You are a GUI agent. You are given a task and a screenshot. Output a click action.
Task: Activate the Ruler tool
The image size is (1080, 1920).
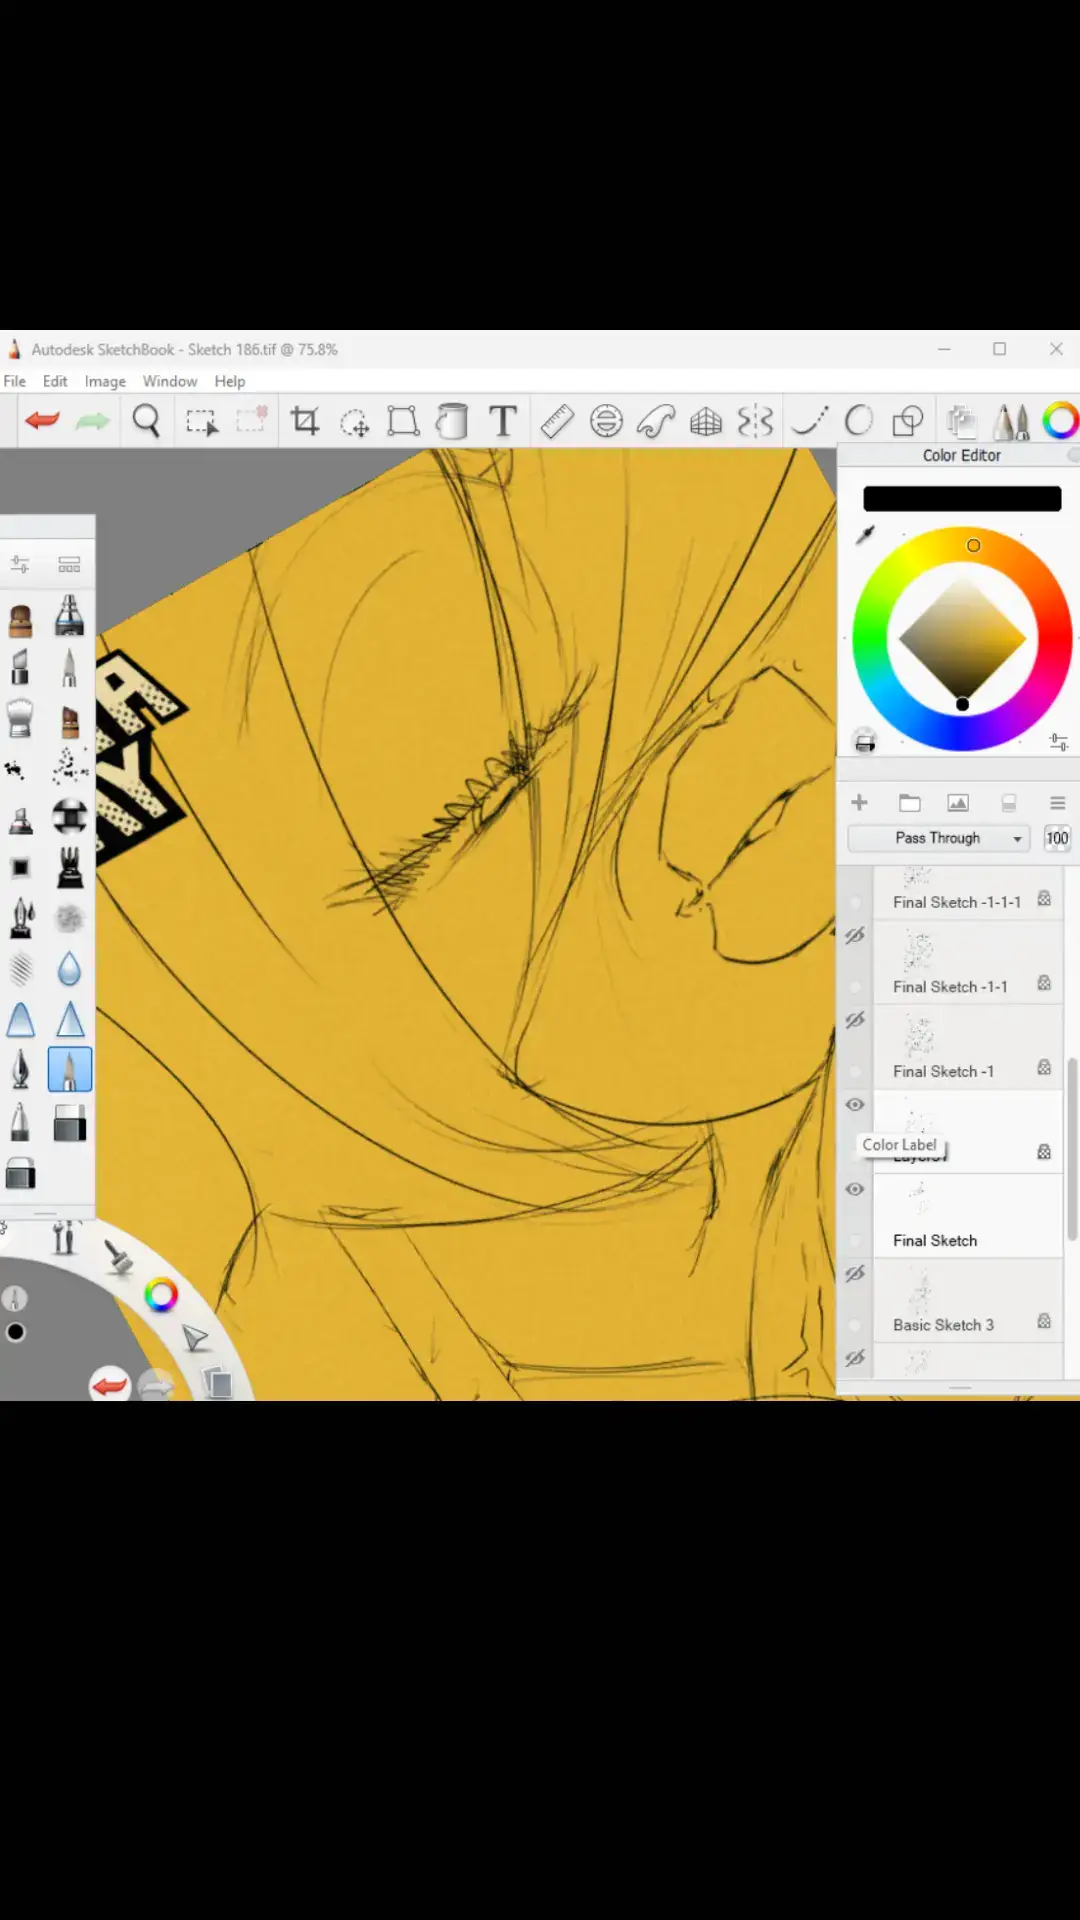tap(557, 421)
